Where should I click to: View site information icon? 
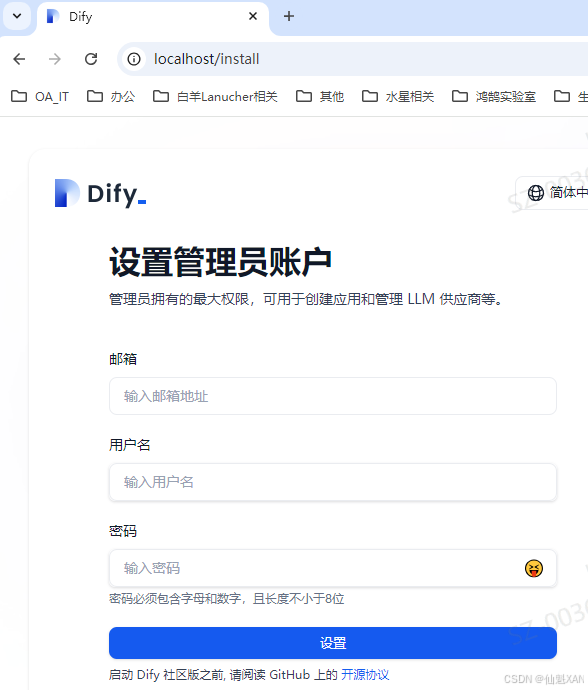(x=134, y=59)
